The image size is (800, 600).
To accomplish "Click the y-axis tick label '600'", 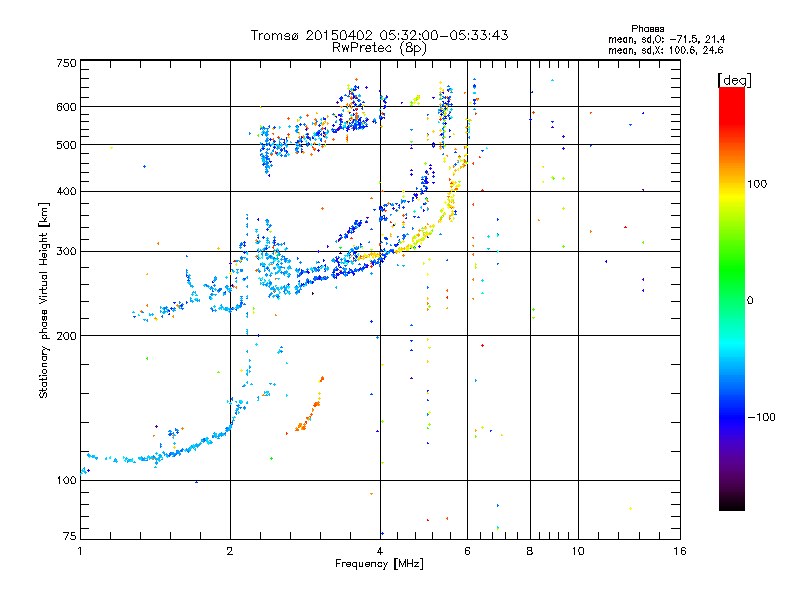I will 66,107.
